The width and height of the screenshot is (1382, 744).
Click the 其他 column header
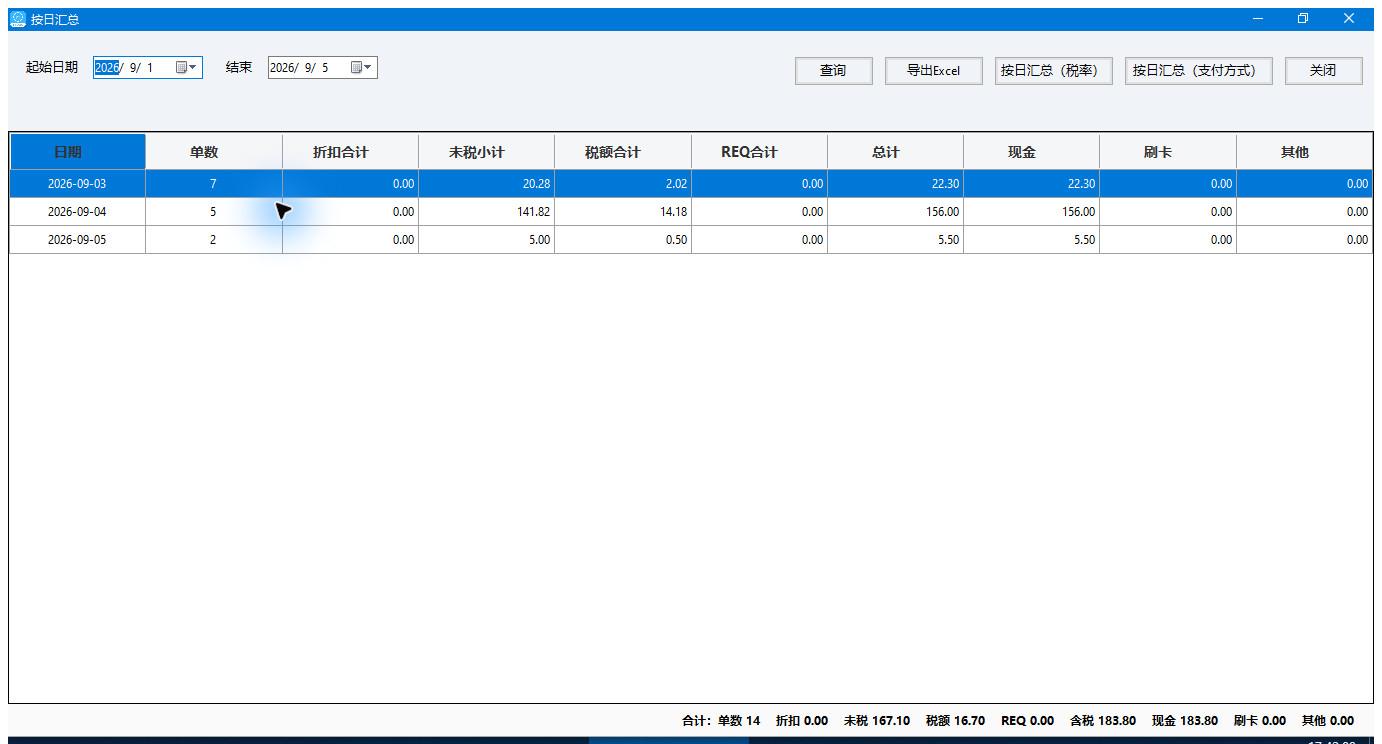(1304, 152)
